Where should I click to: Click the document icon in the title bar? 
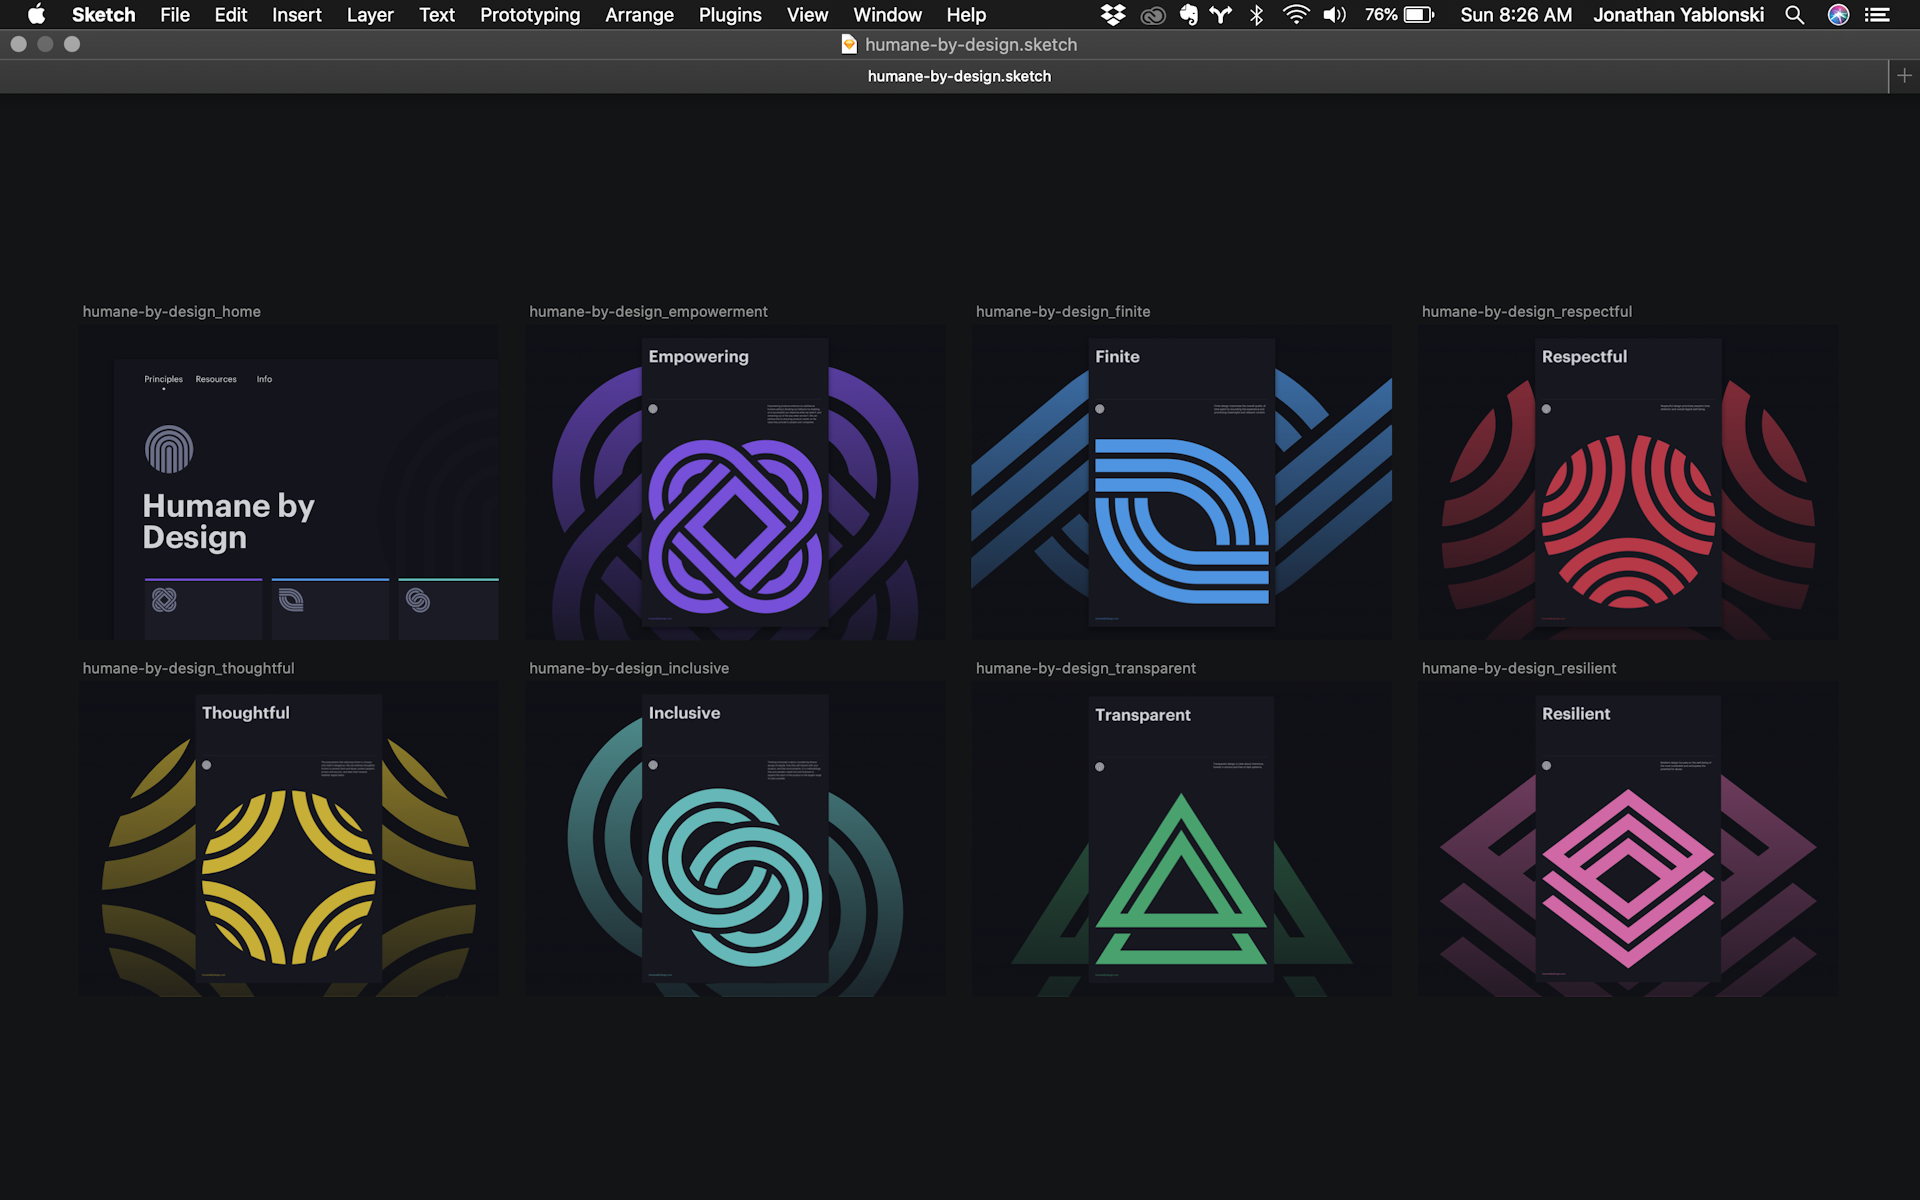[849, 44]
